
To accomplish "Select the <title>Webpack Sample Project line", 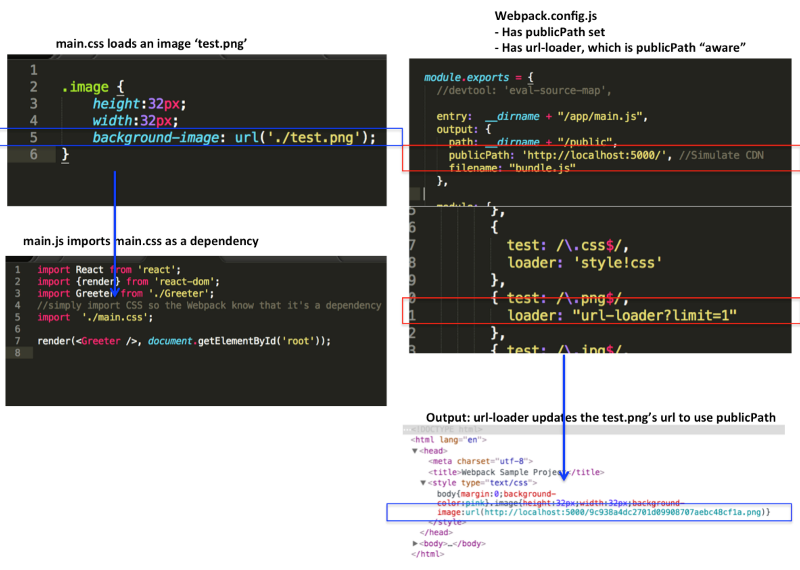I will [516, 472].
